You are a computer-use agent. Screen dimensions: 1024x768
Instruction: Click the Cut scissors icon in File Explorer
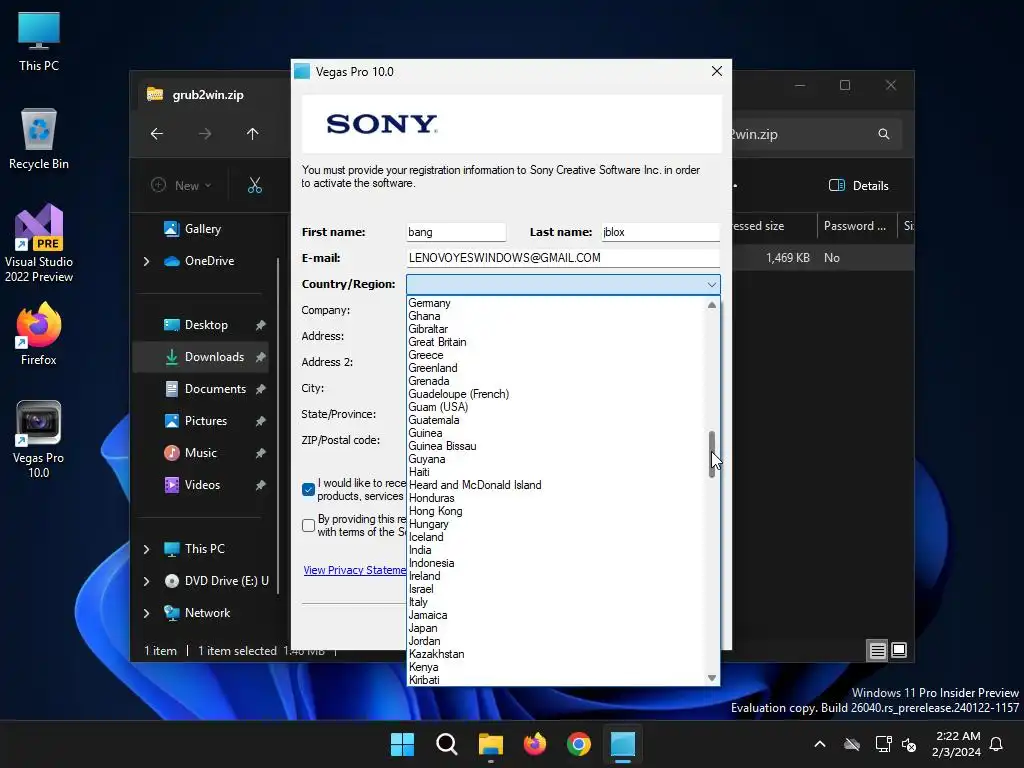(255, 185)
